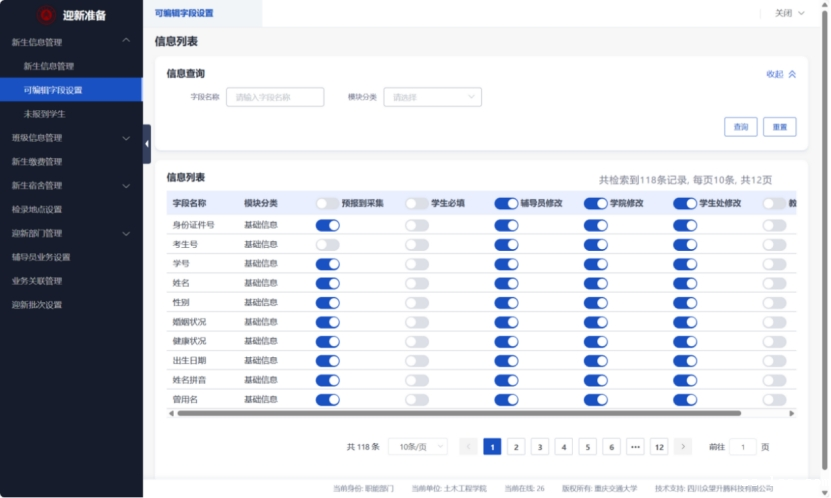Toggle 预报到采集 switch for 考生号 row
Viewport: 831px width, 498px height.
(x=327, y=245)
